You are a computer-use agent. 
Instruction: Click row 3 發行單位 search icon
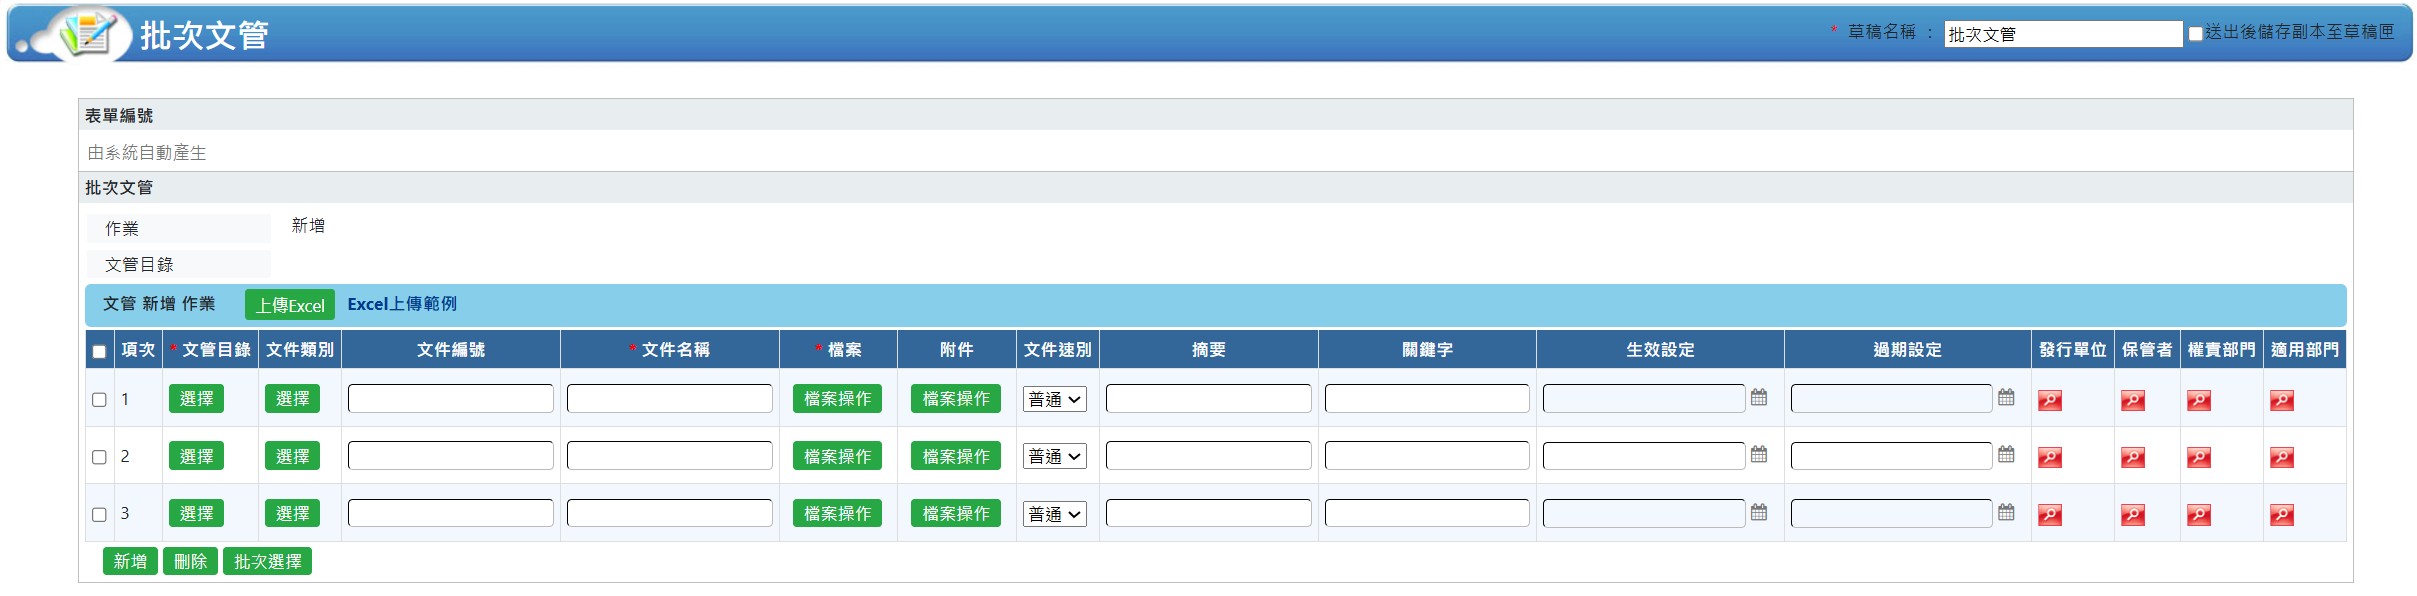[2050, 515]
